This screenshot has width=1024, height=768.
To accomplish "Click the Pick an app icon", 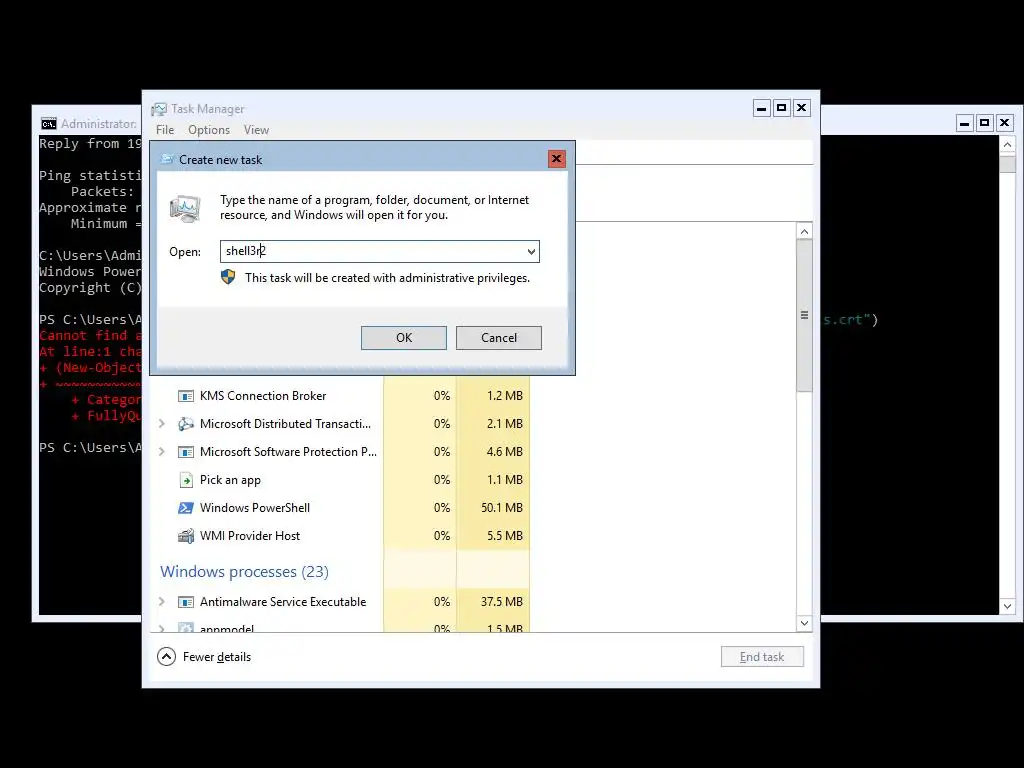I will point(186,480).
